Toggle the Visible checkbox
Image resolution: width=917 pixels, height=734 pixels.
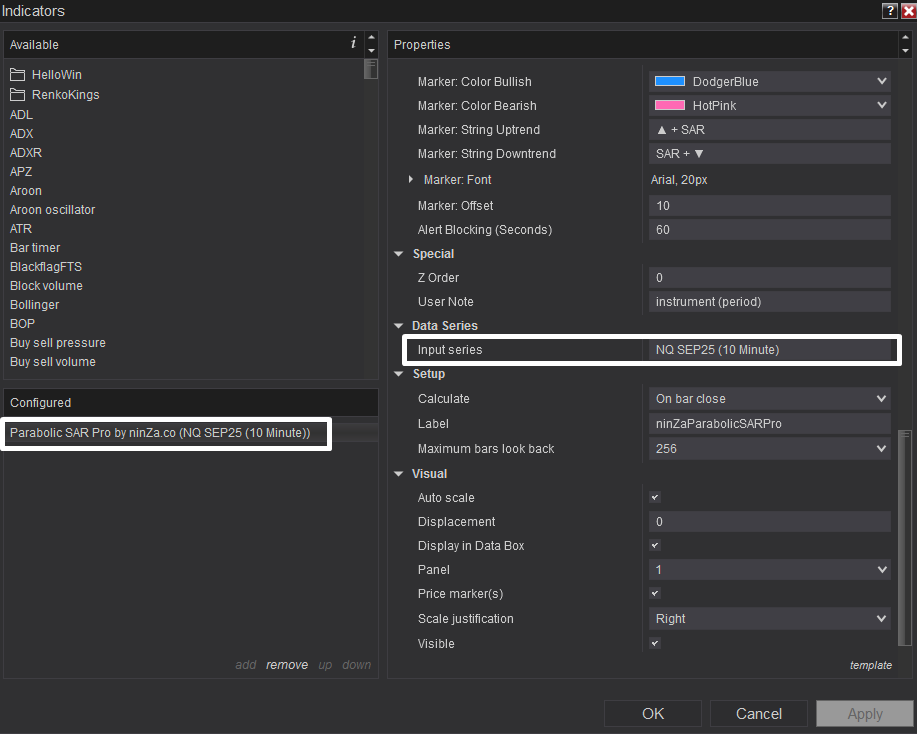coord(655,643)
